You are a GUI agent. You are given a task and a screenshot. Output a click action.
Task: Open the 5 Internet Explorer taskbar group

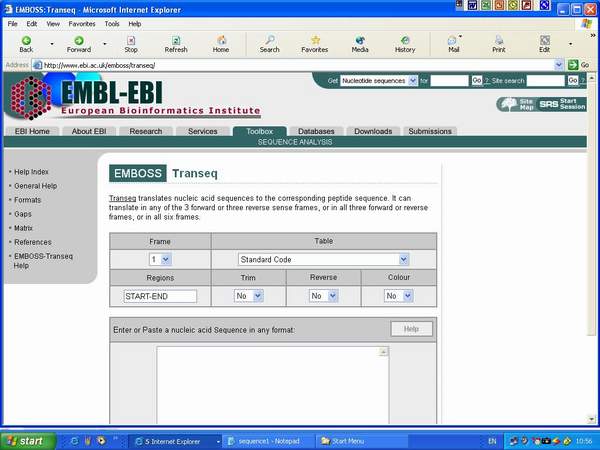[175, 441]
